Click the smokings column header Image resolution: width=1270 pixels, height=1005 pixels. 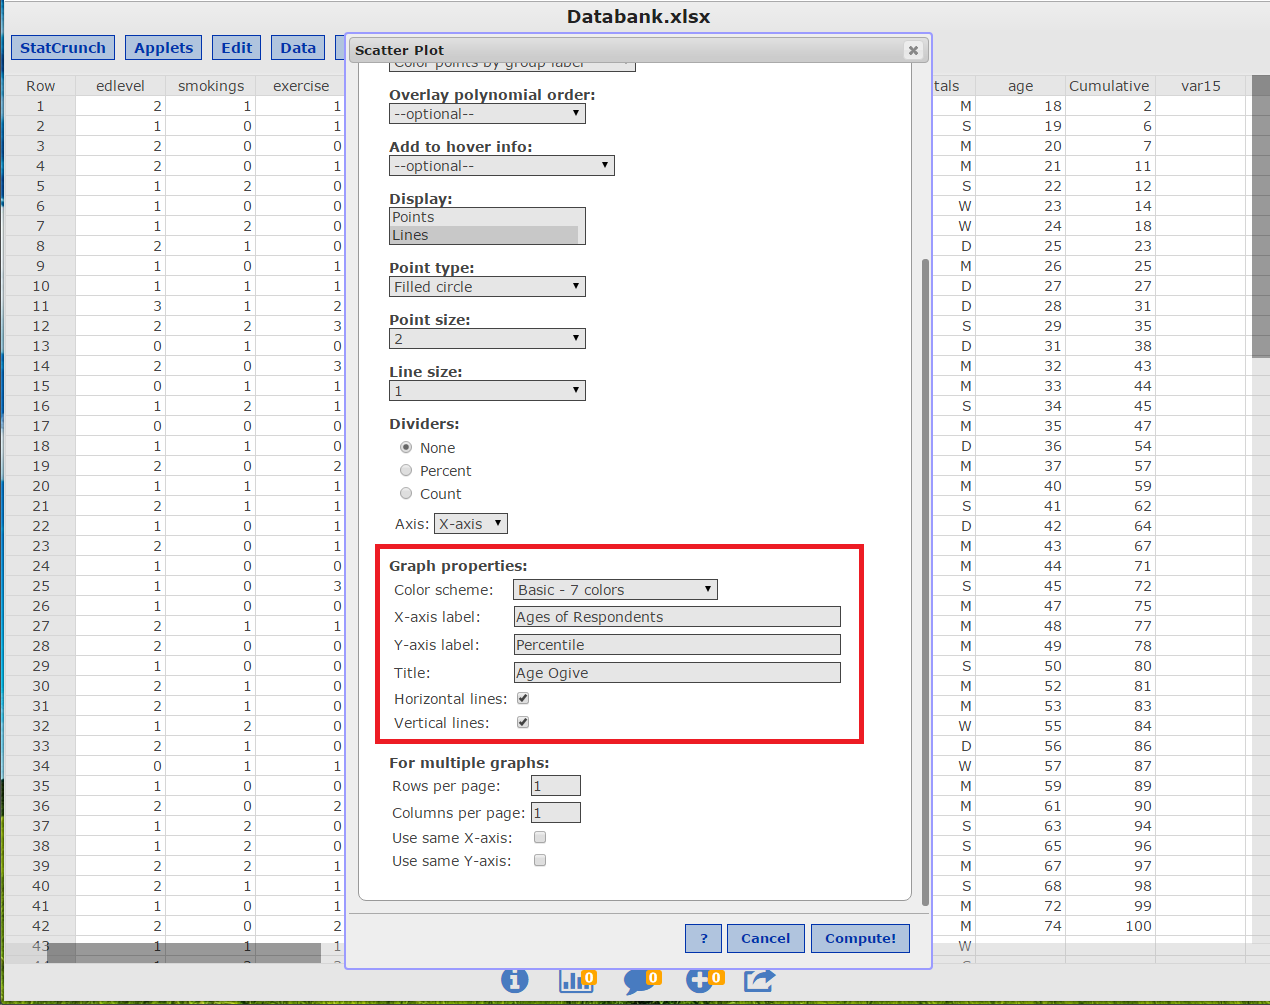211,86
